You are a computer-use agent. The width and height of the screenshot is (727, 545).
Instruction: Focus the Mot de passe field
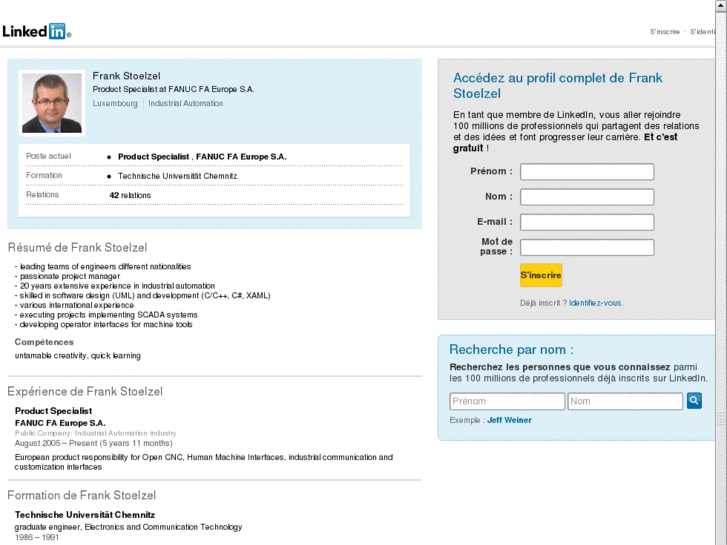[x=587, y=247]
